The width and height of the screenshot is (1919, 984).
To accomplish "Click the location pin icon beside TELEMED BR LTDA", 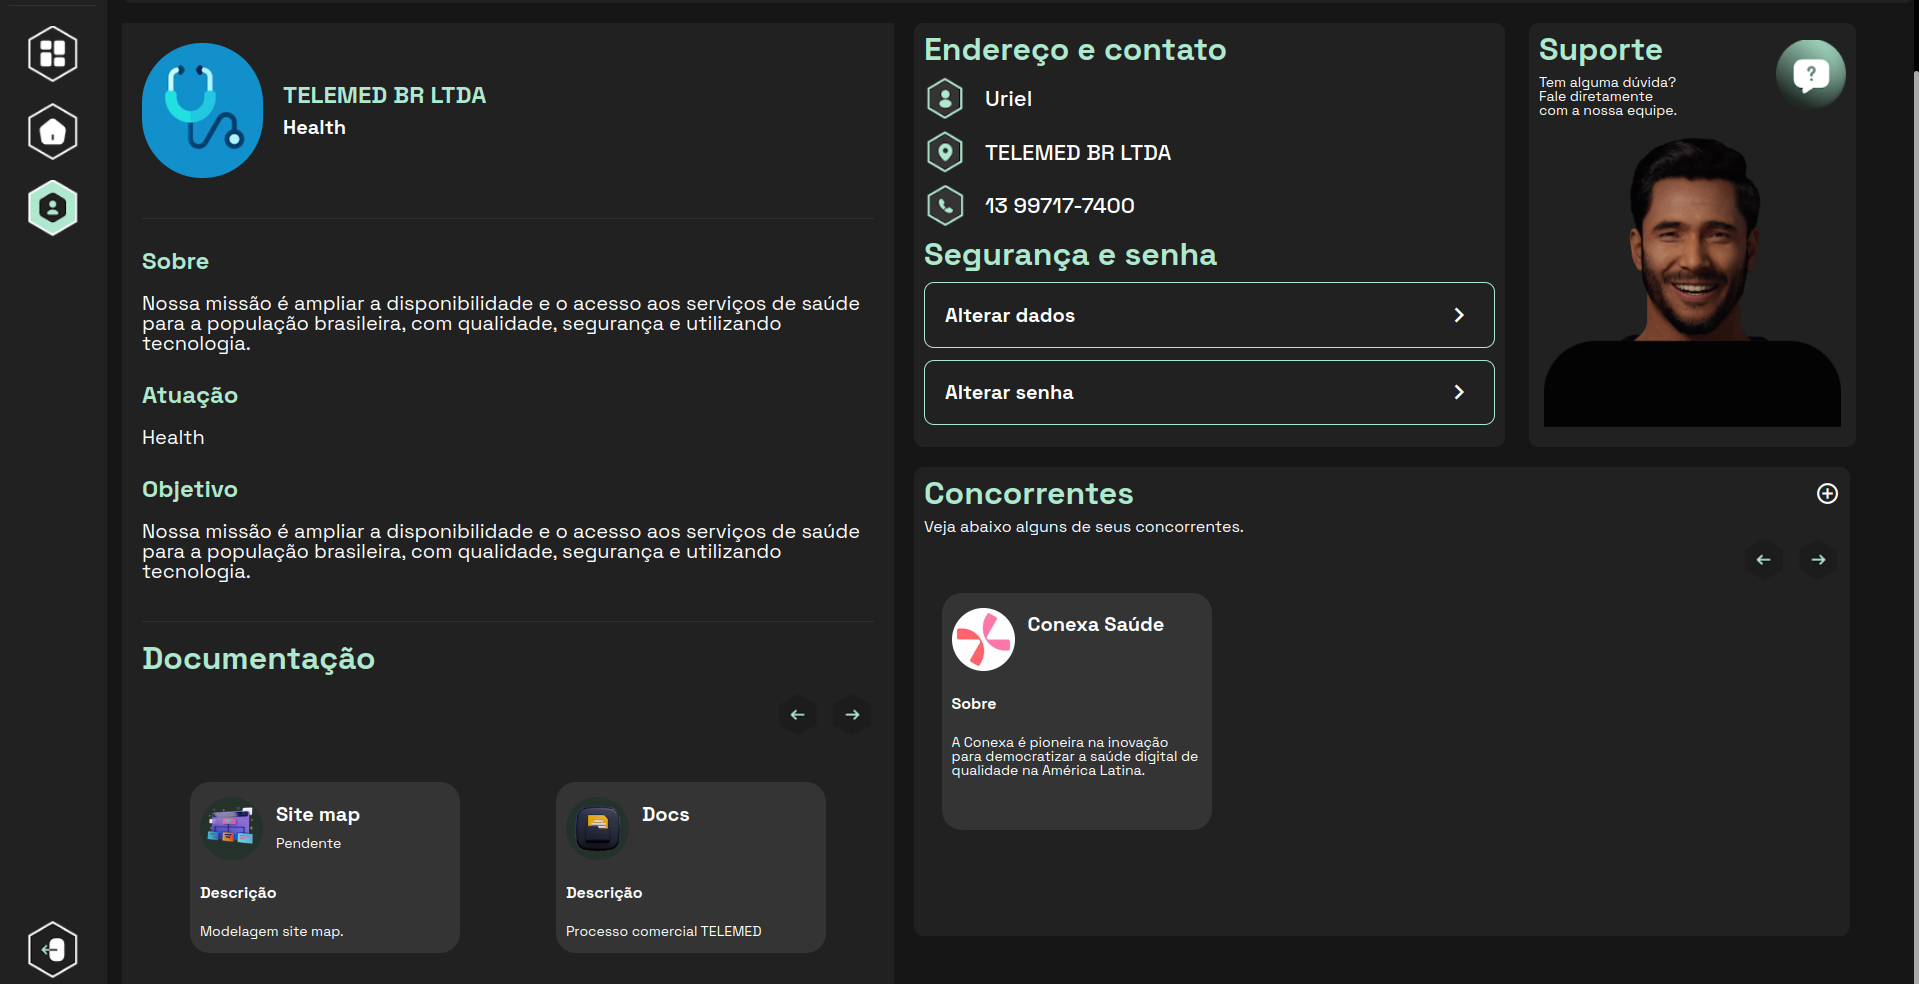I will (945, 152).
